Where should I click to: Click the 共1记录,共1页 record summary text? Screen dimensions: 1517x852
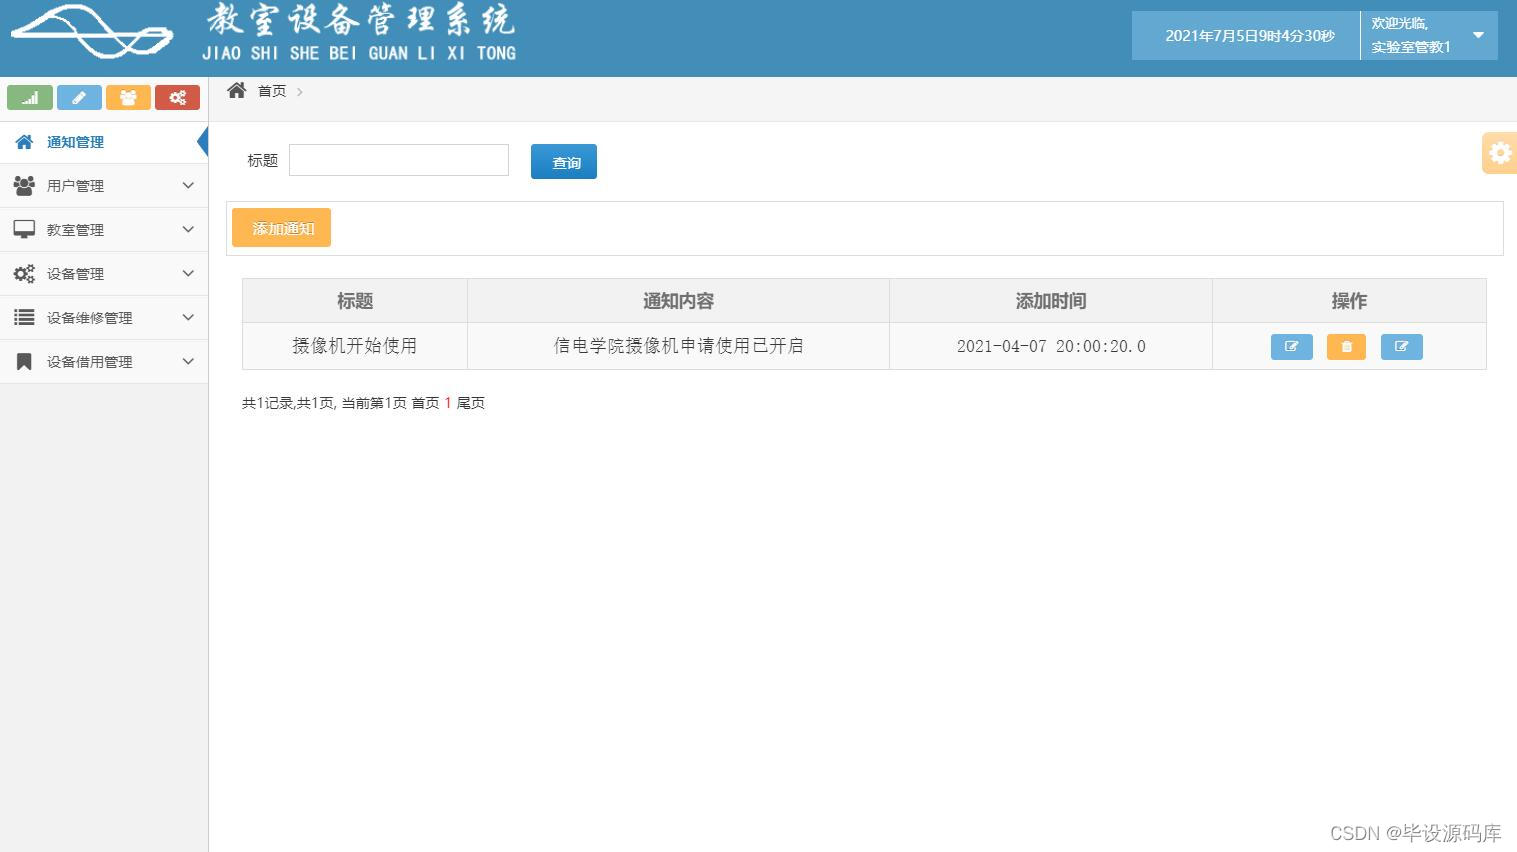(288, 403)
